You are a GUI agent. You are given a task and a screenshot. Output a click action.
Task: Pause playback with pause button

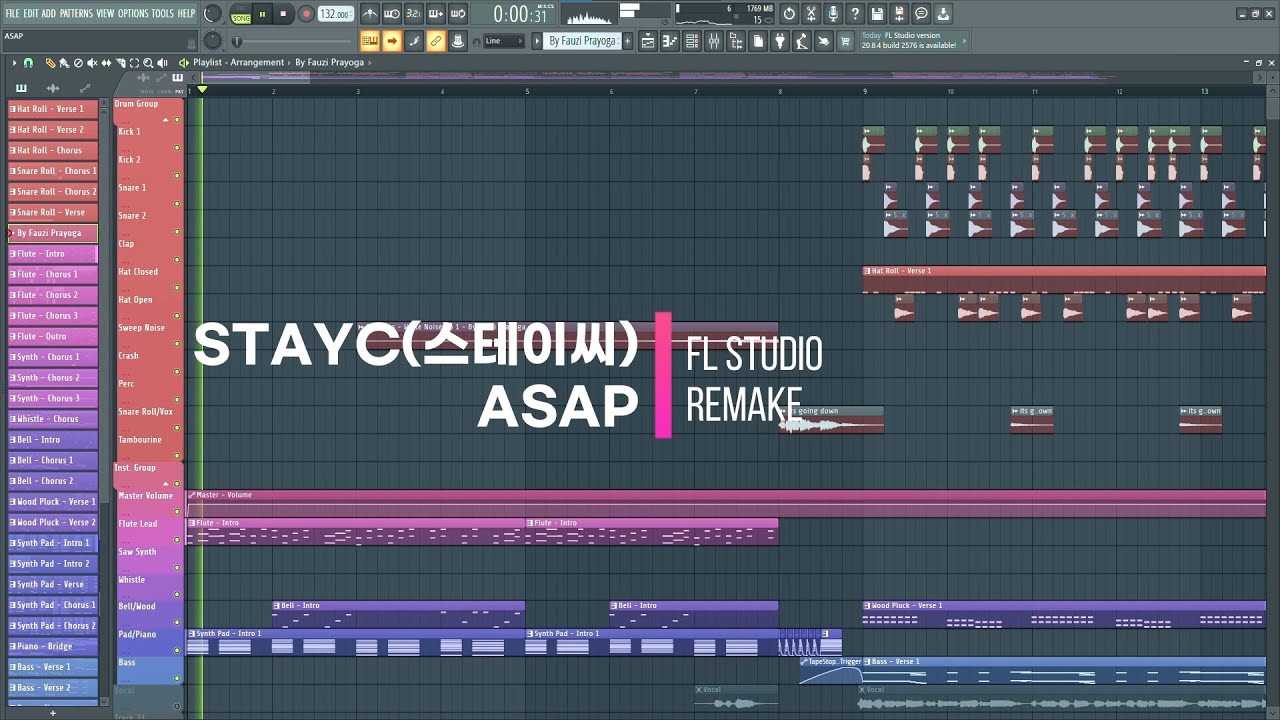(262, 14)
